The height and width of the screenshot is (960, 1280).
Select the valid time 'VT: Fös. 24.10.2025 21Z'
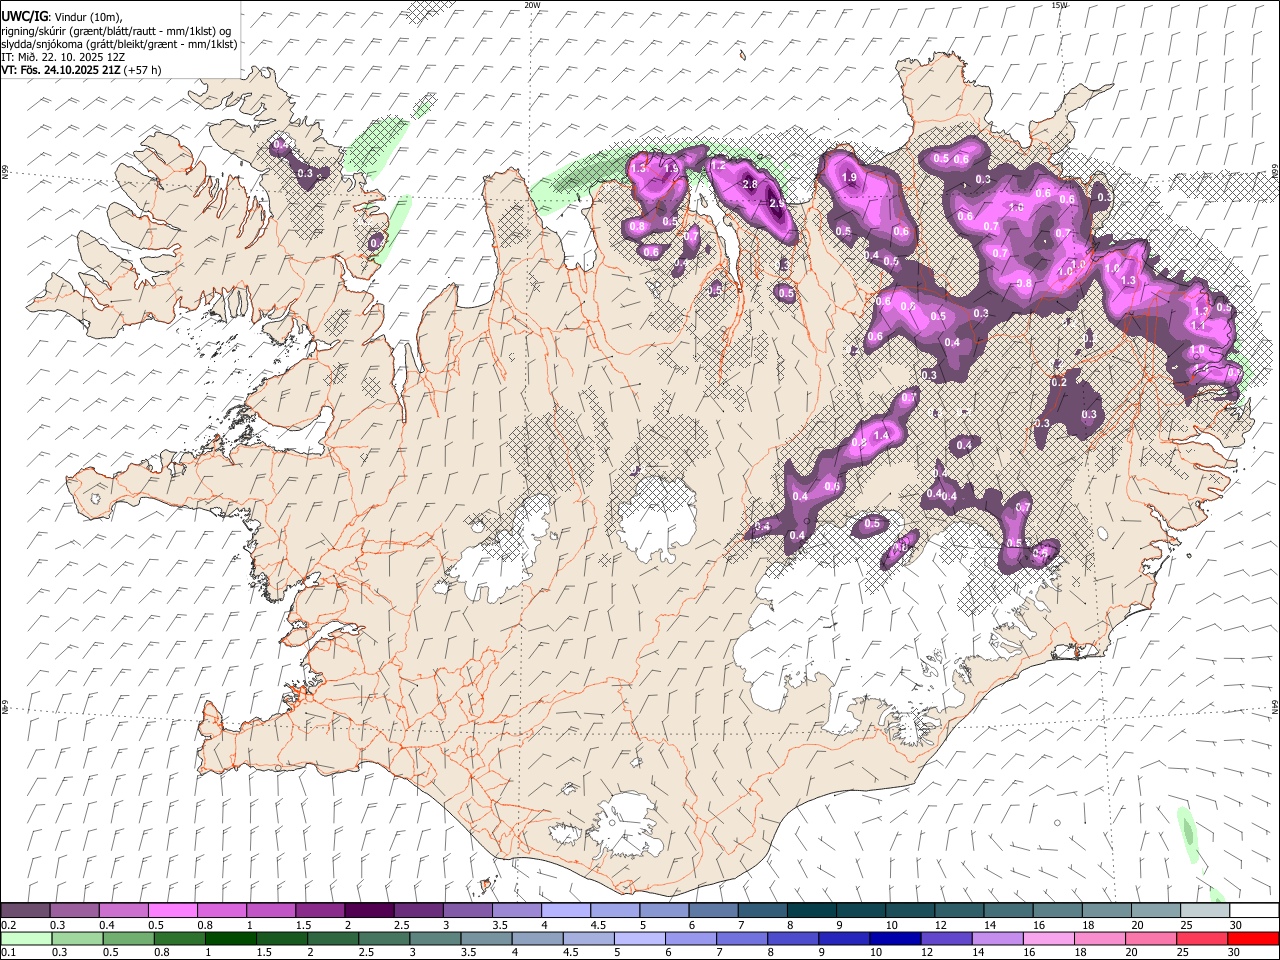click(62, 70)
